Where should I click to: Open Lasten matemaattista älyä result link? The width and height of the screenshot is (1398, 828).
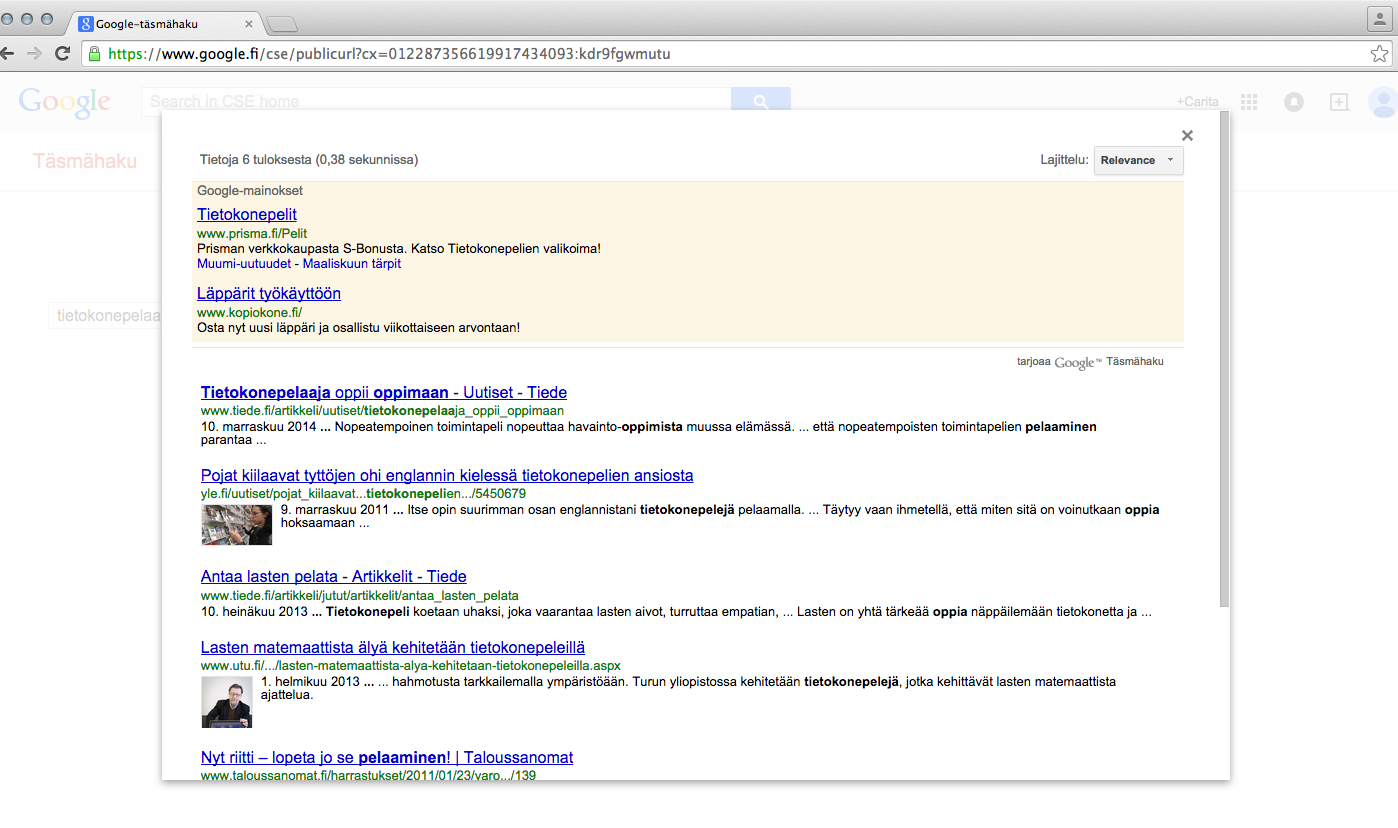393,648
